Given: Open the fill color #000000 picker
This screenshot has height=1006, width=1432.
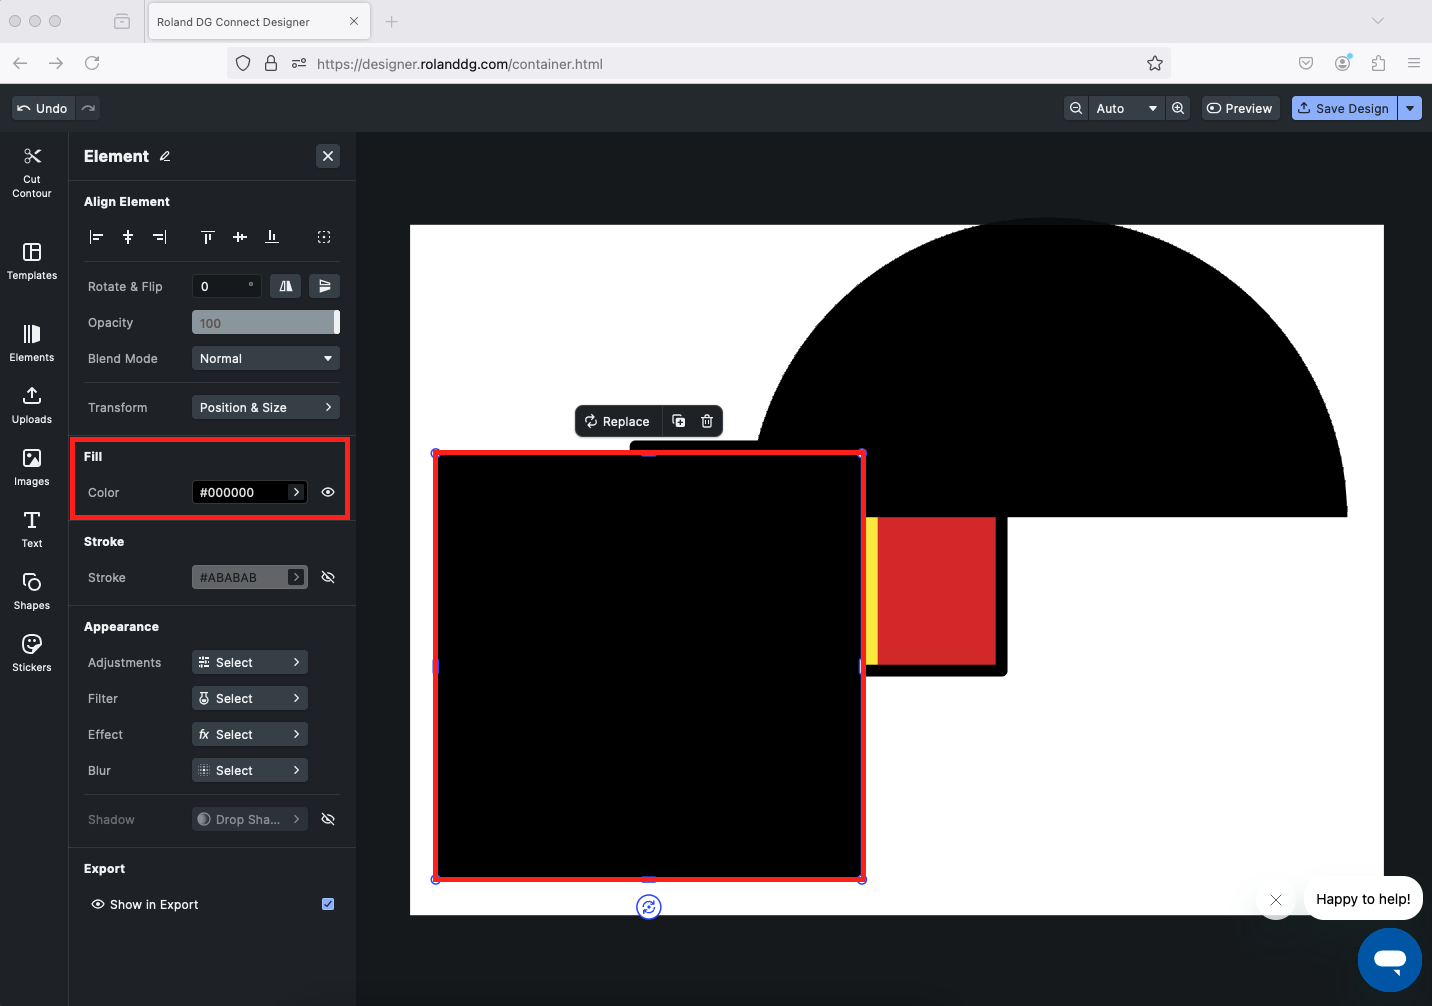Looking at the screenshot, I should (249, 492).
